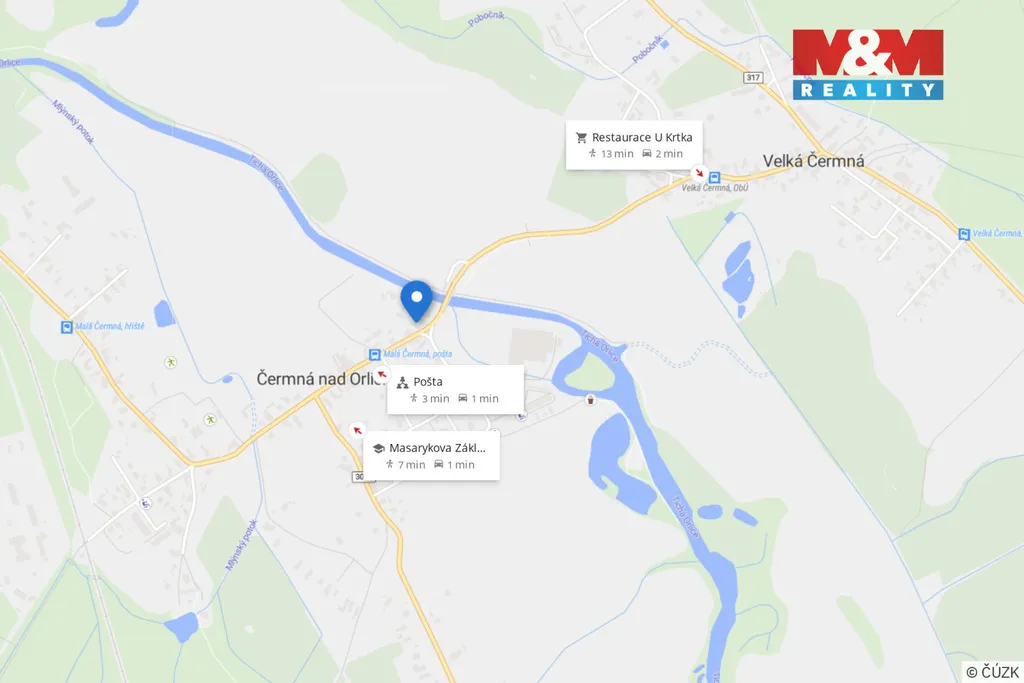Click the Velká Čermná, ObÚ bus stop icon
This screenshot has height=683, width=1024.
click(x=714, y=177)
